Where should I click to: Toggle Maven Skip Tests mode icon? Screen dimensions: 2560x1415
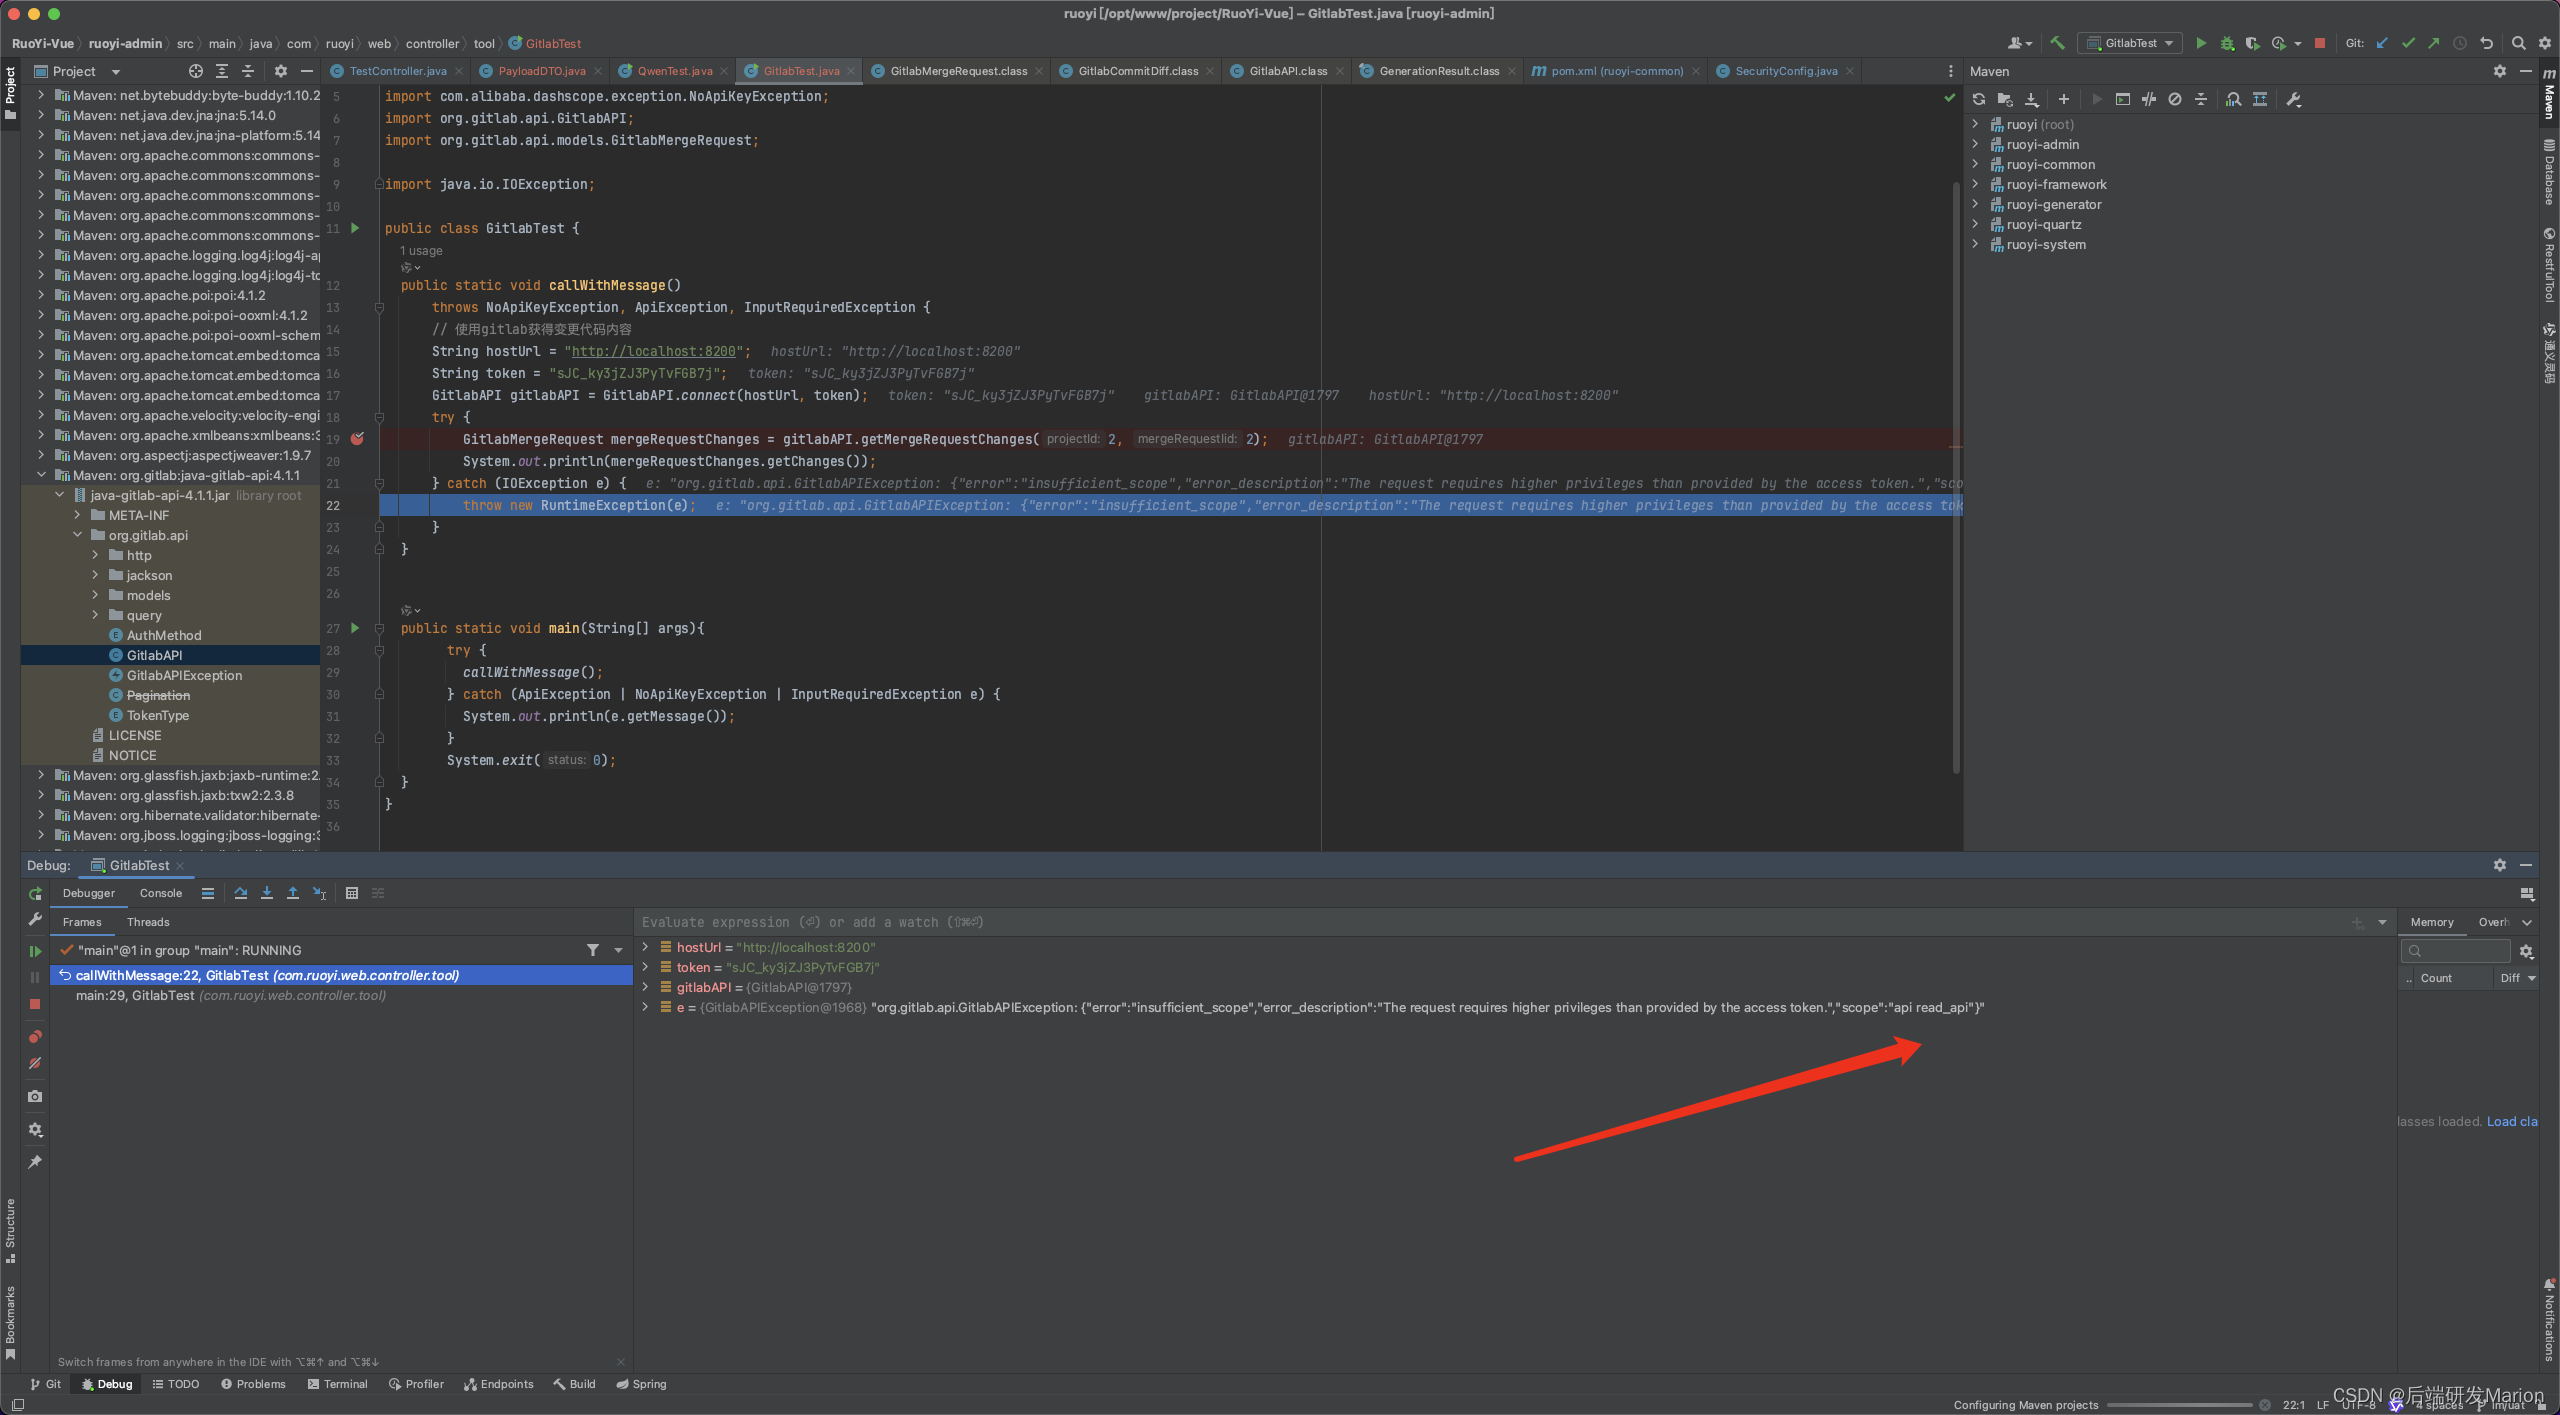[x=2175, y=99]
